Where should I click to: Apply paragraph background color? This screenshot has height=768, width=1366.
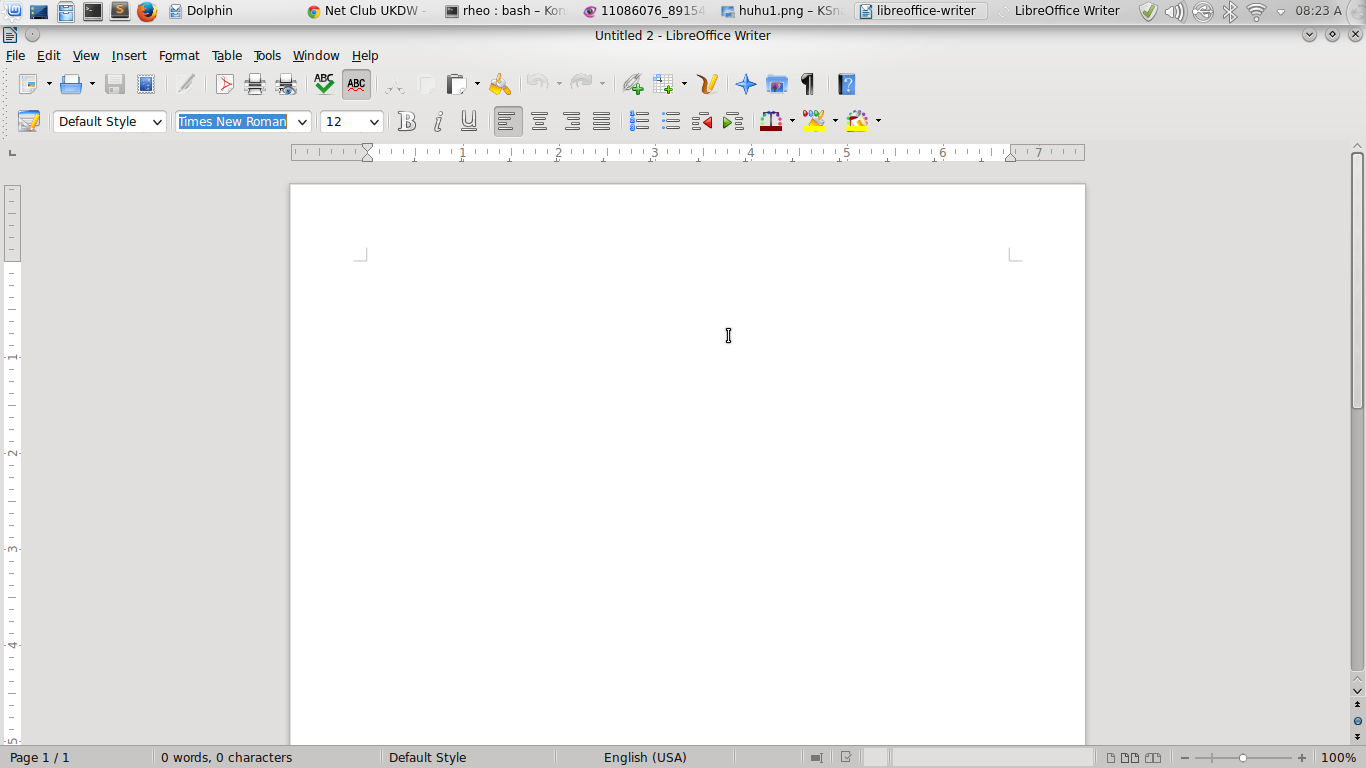[x=857, y=121]
